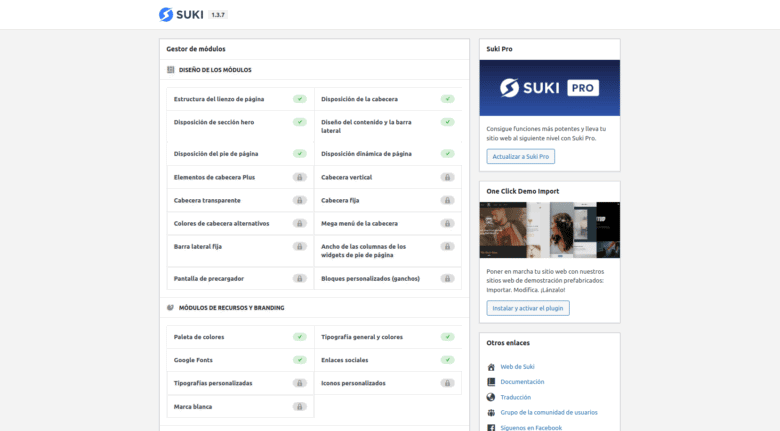Toggle Disposición del pie de página module
The image size is (780, 431).
(x=299, y=154)
